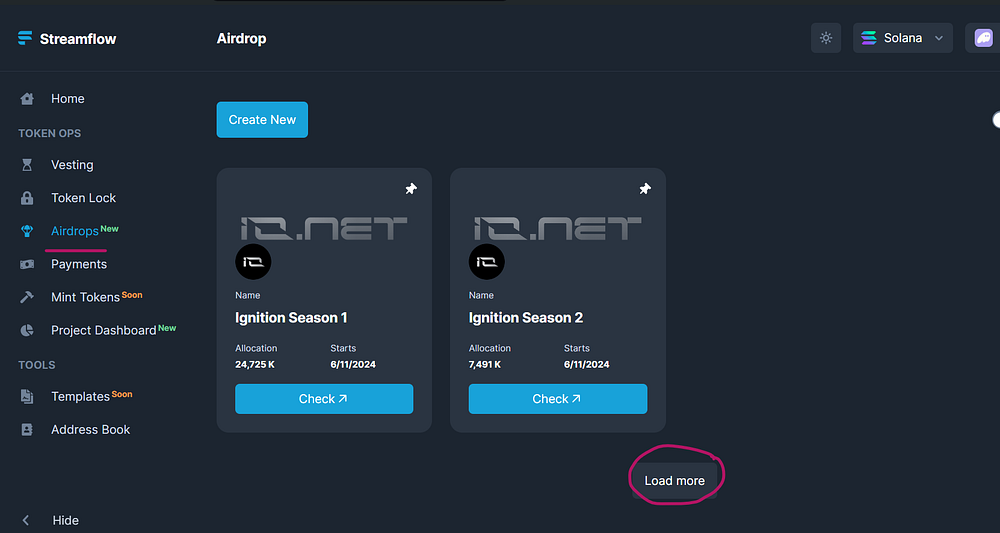This screenshot has height=533, width=1000.
Task: Click the Payments cash icon
Action: click(27, 264)
